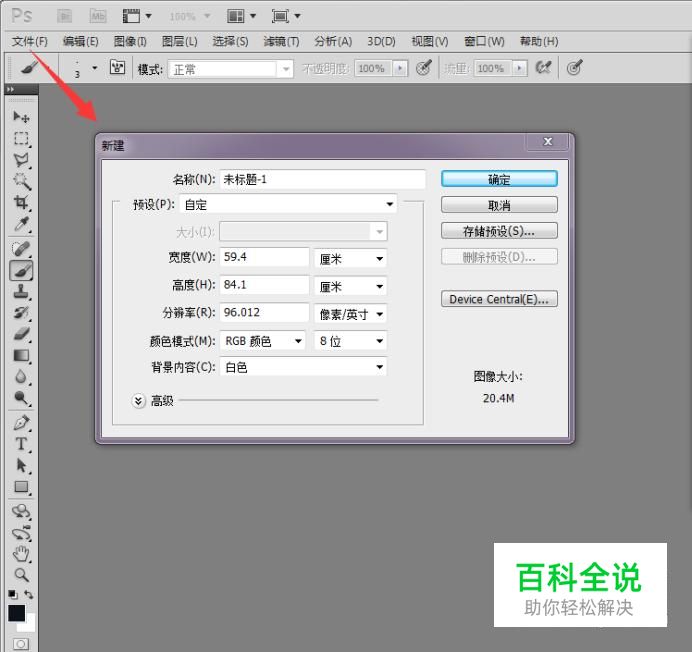Click the default colors icon
The height and width of the screenshot is (652, 692).
[13, 595]
